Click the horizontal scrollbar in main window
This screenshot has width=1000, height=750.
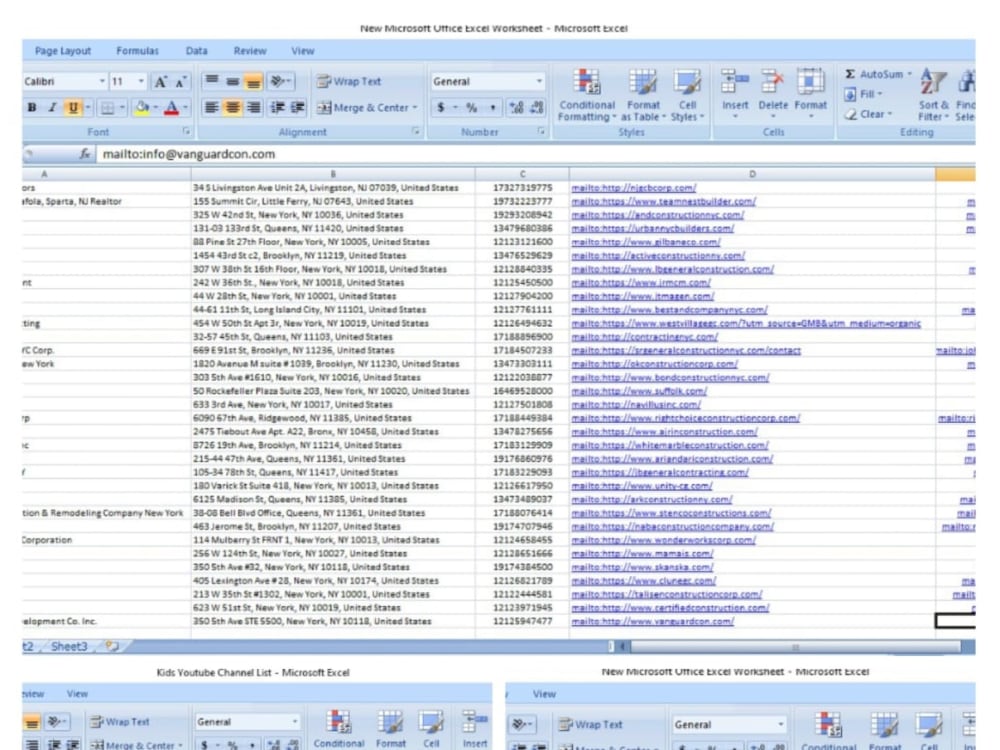795,647
